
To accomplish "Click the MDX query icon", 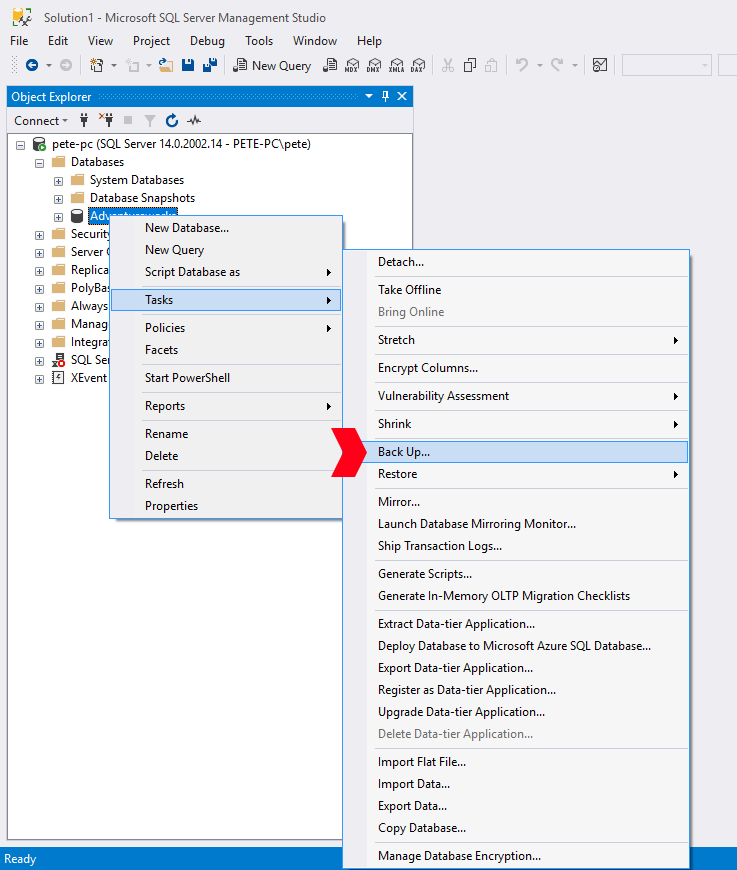I will pyautogui.click(x=352, y=65).
